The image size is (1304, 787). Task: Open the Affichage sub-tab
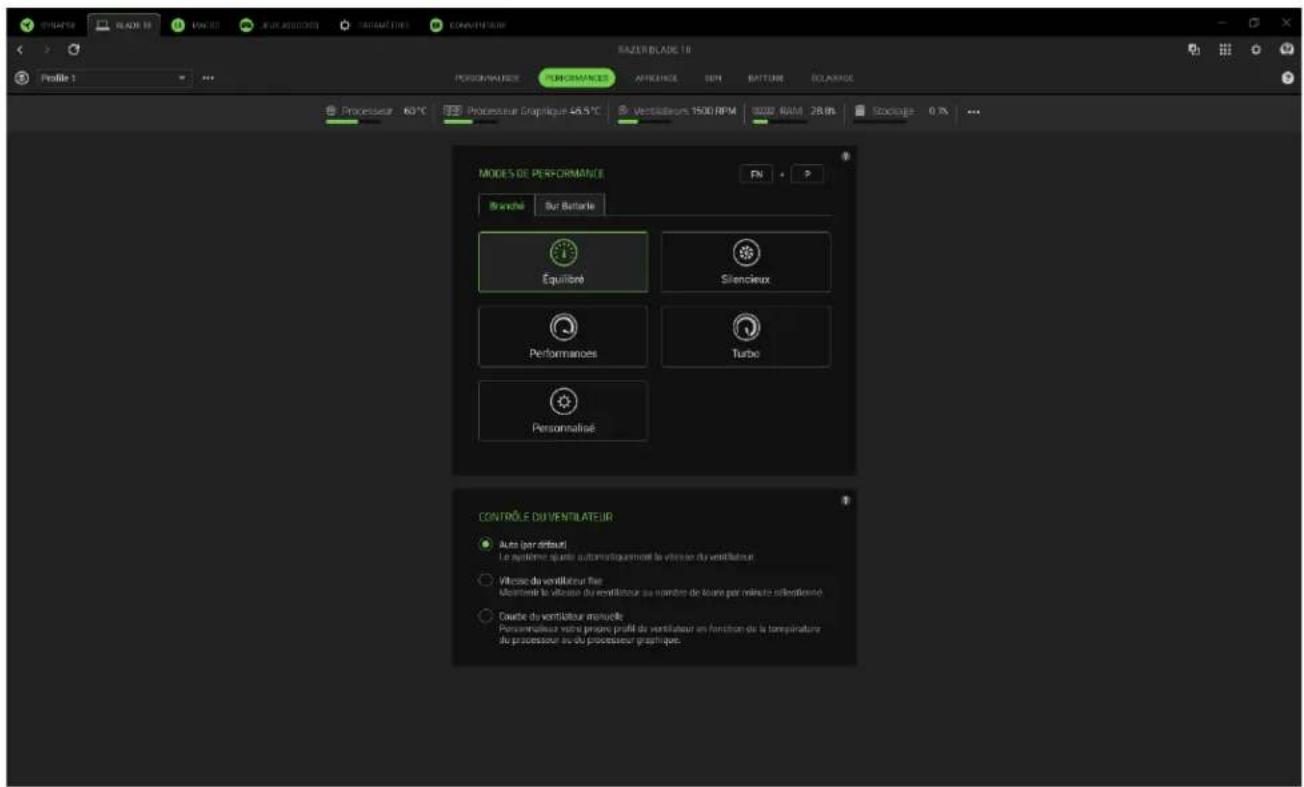656,77
